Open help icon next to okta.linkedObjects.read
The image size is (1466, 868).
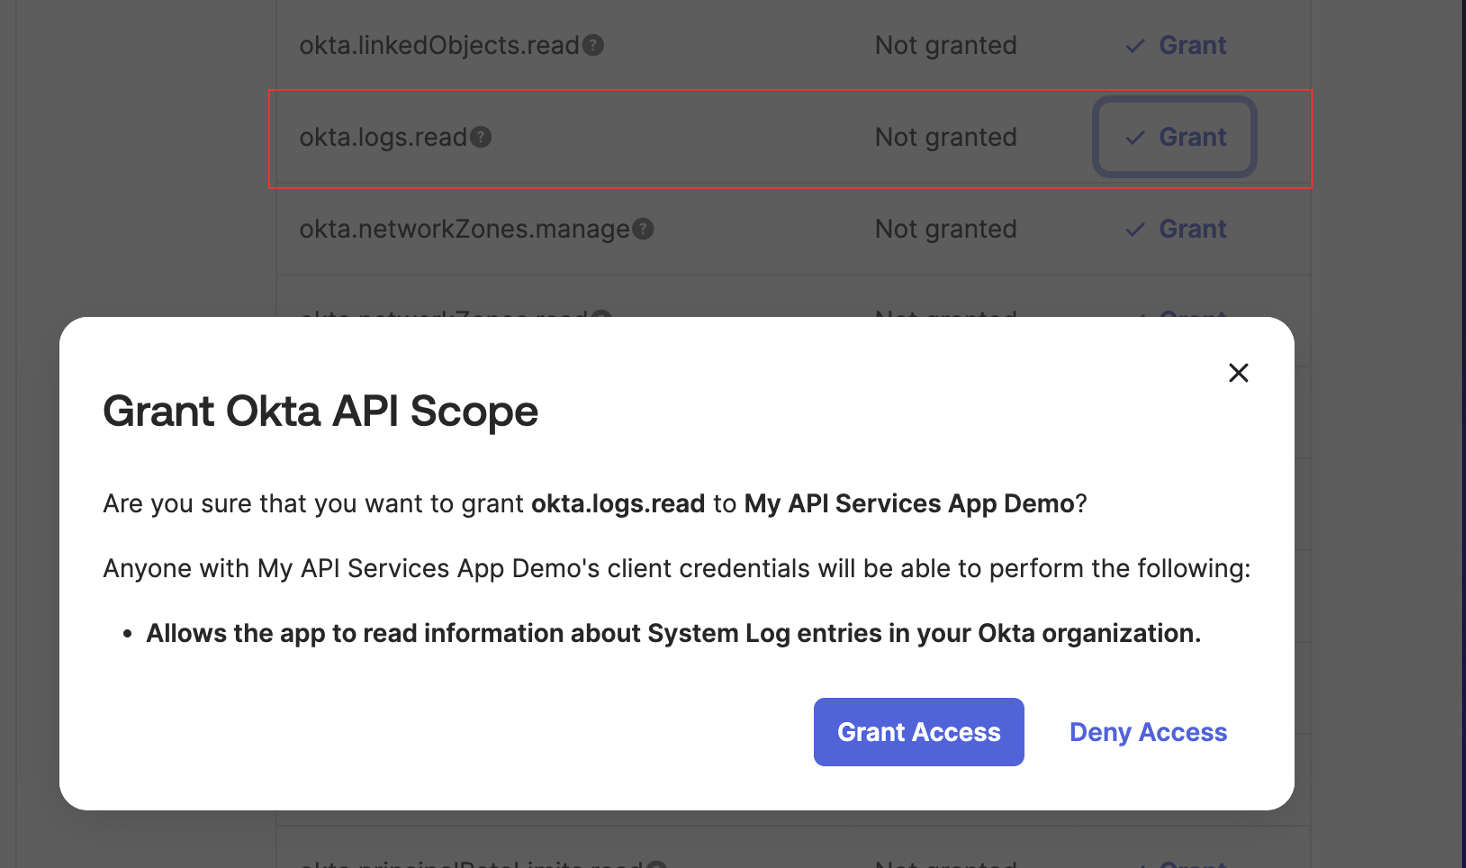pos(593,45)
